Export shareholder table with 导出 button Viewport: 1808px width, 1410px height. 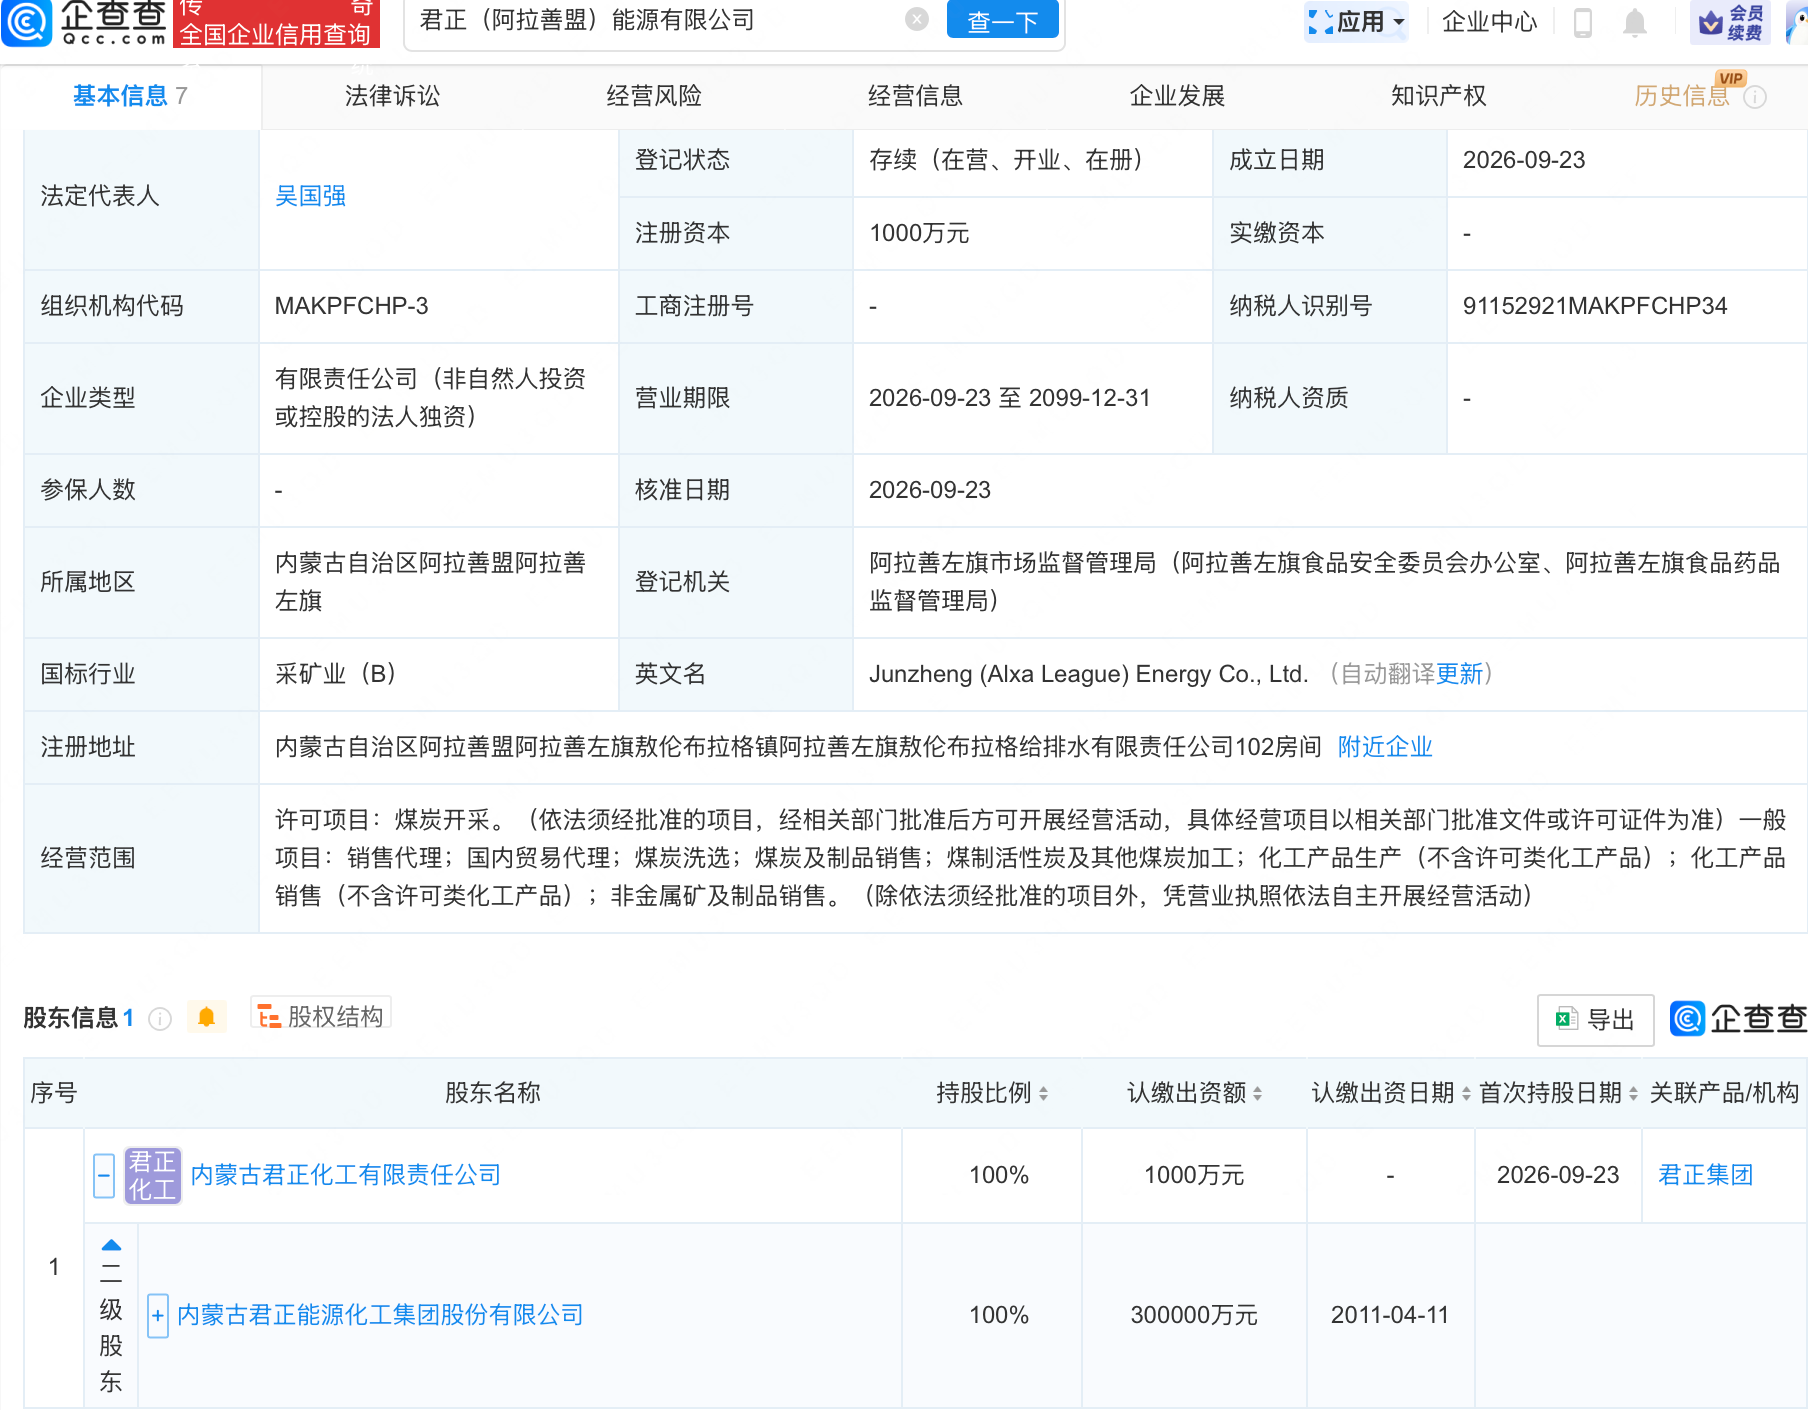point(1595,1019)
